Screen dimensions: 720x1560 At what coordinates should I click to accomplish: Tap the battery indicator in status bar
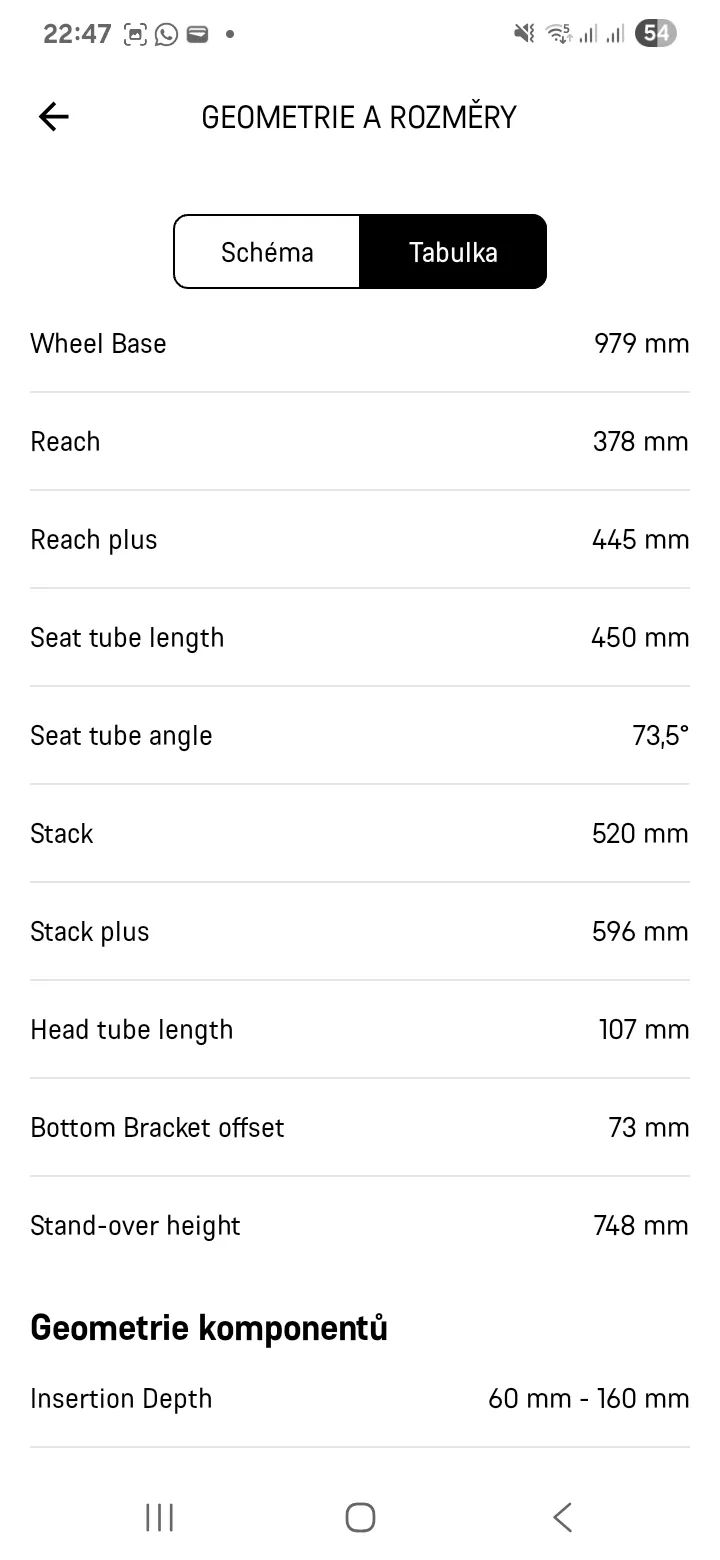(656, 33)
